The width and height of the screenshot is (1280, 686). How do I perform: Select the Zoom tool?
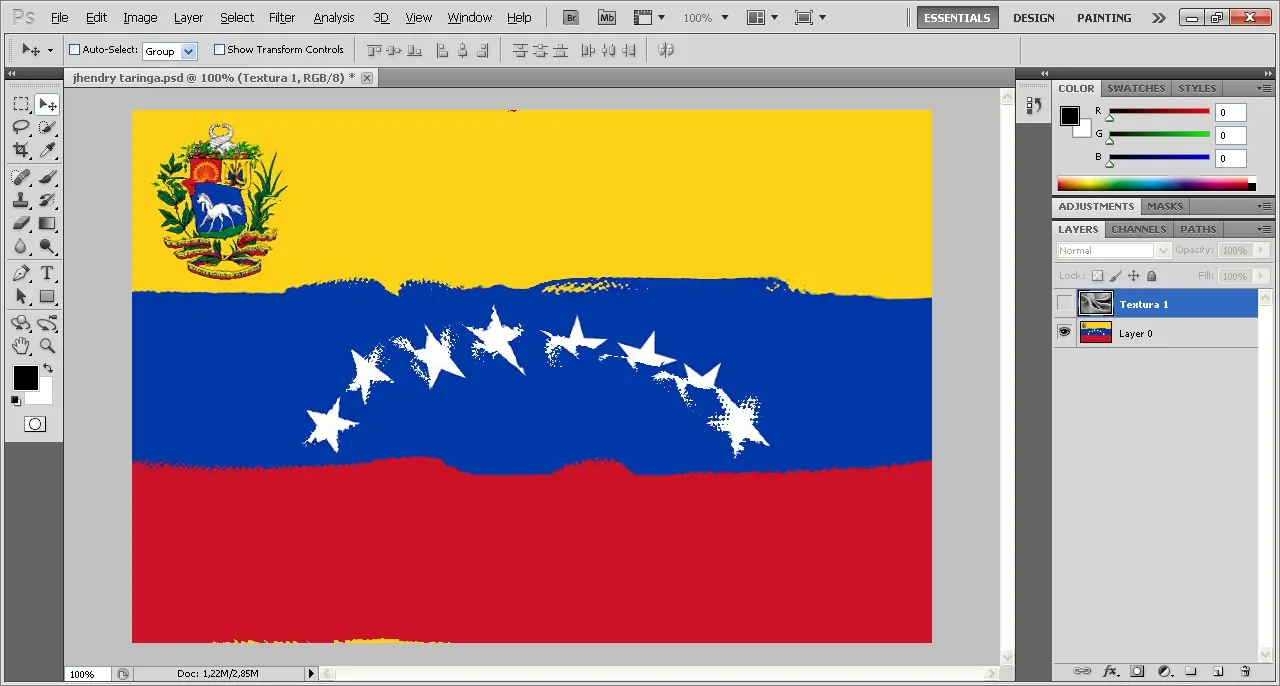pyautogui.click(x=47, y=346)
